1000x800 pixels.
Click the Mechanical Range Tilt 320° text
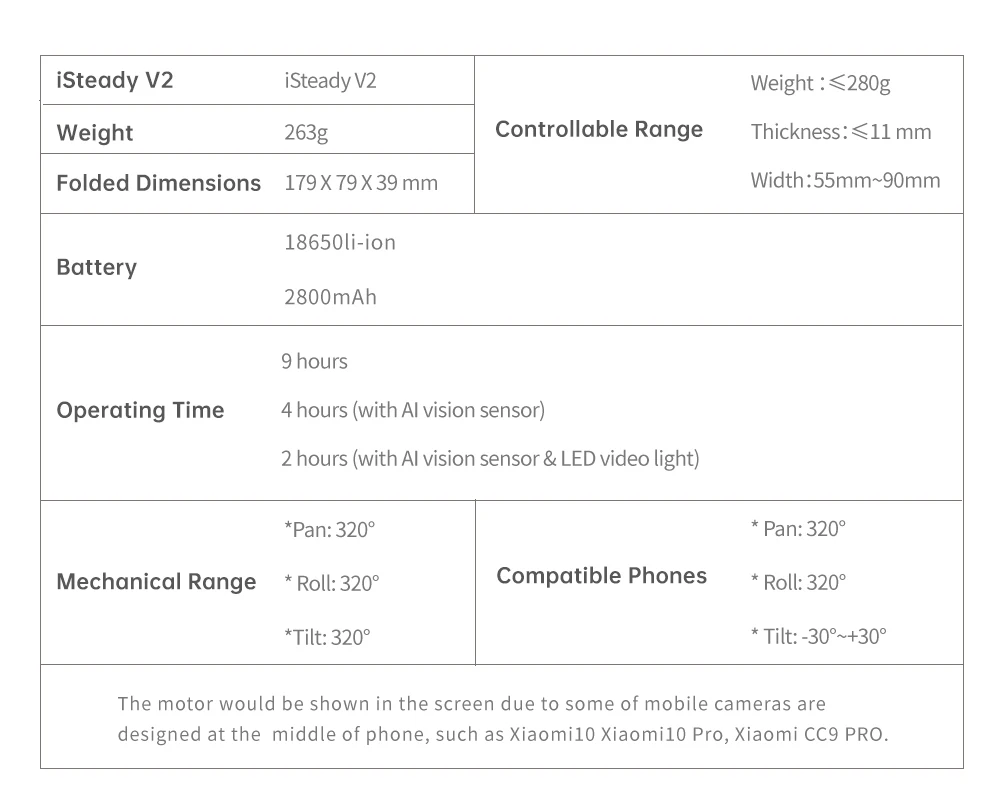click(327, 636)
